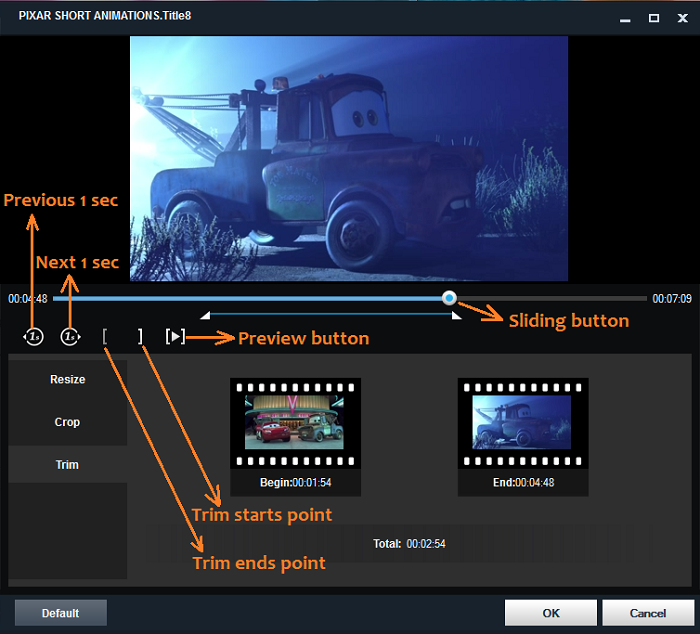Click the End frame thumbnail
The width and height of the screenshot is (700, 634).
(x=523, y=423)
